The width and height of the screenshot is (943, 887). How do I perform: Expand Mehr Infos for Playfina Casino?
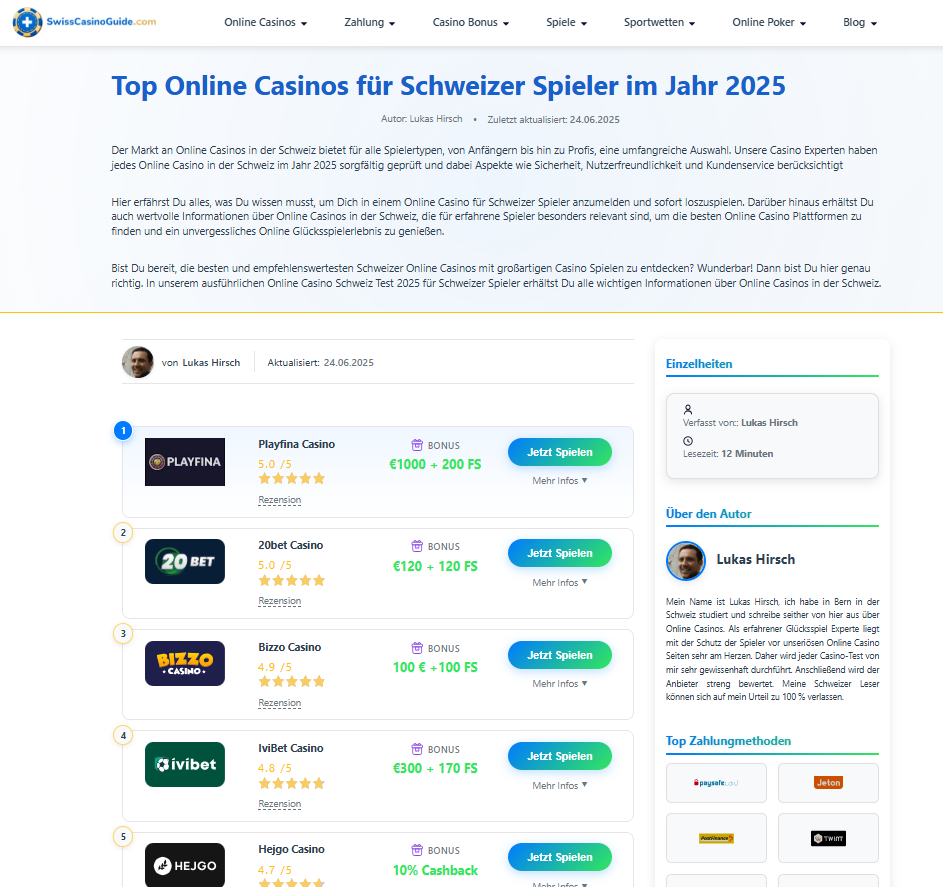[559, 480]
